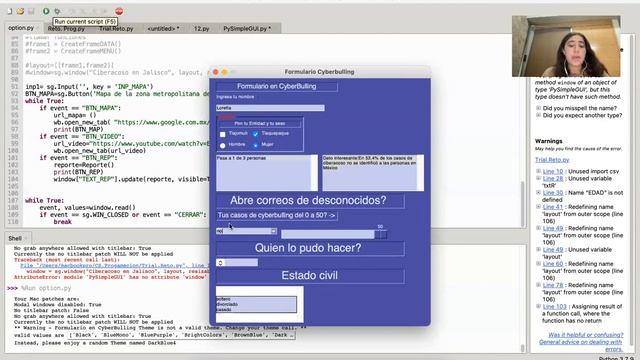This screenshot has width=640, height=360.
Task: Uncheck the Tlaquepaque checkbox
Action: tap(255, 134)
